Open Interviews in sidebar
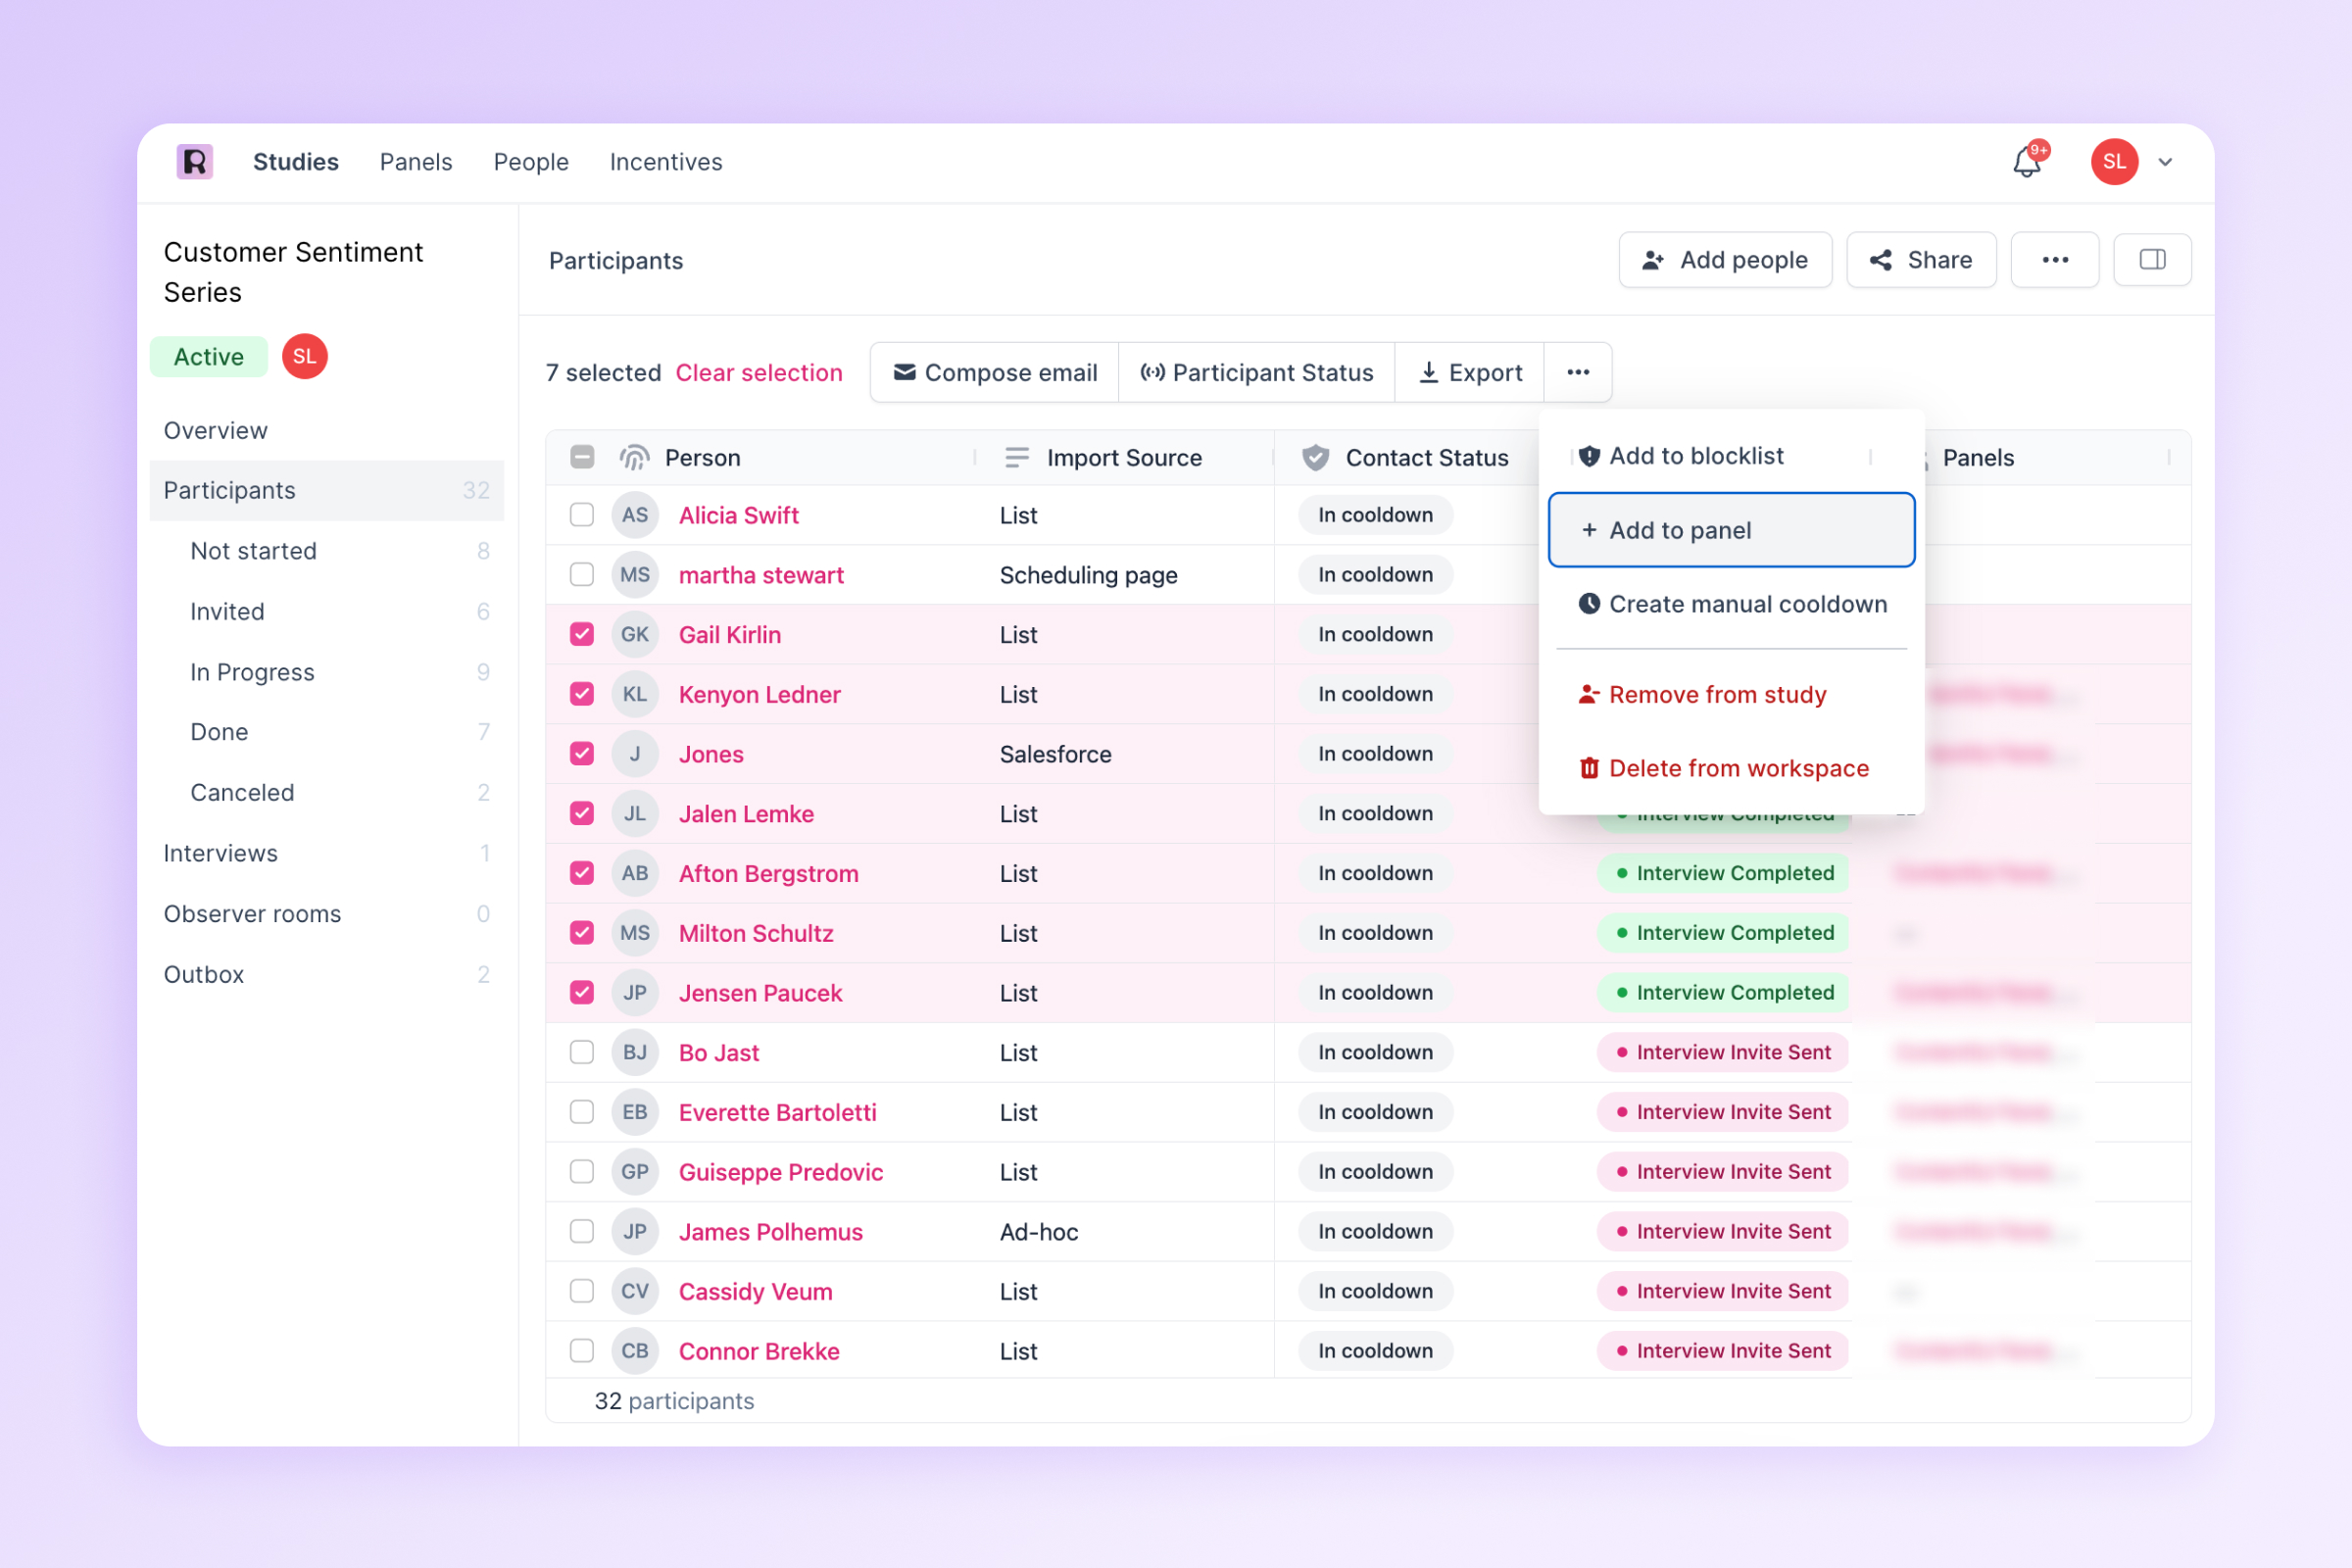Screen dimensions: 2352x1568 point(327,853)
